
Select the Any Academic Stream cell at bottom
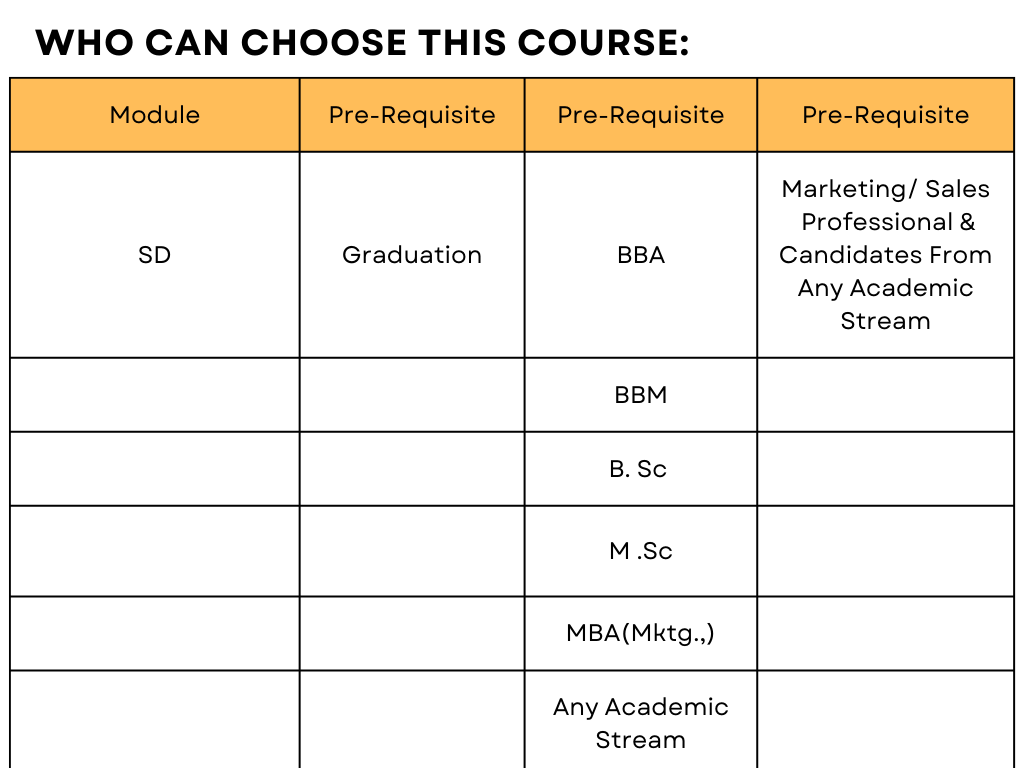pyautogui.click(x=641, y=720)
